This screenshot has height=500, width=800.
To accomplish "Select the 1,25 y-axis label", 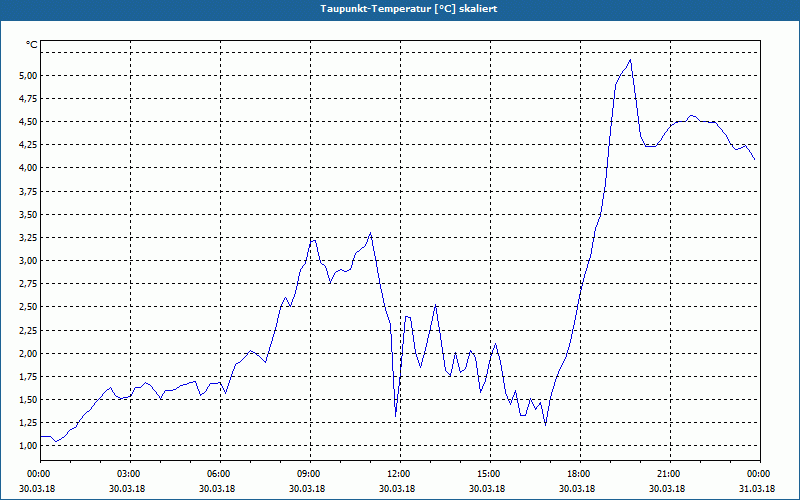I will tap(29, 422).
